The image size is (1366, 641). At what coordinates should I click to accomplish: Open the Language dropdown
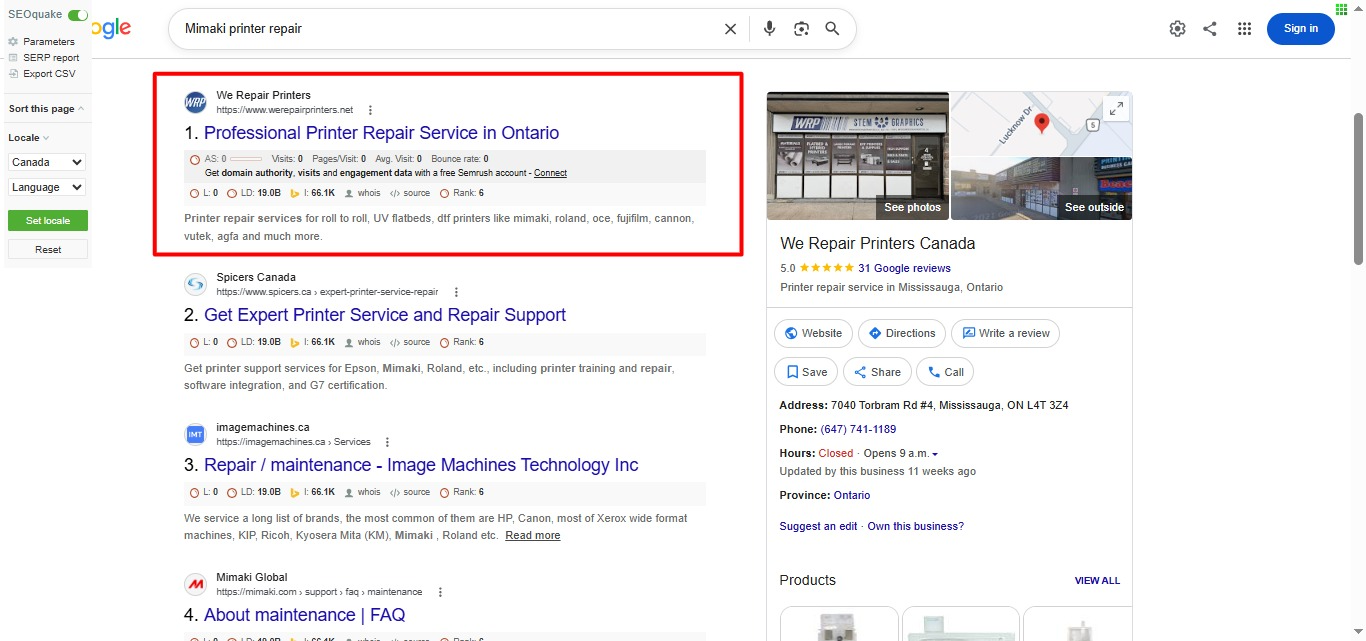point(47,187)
